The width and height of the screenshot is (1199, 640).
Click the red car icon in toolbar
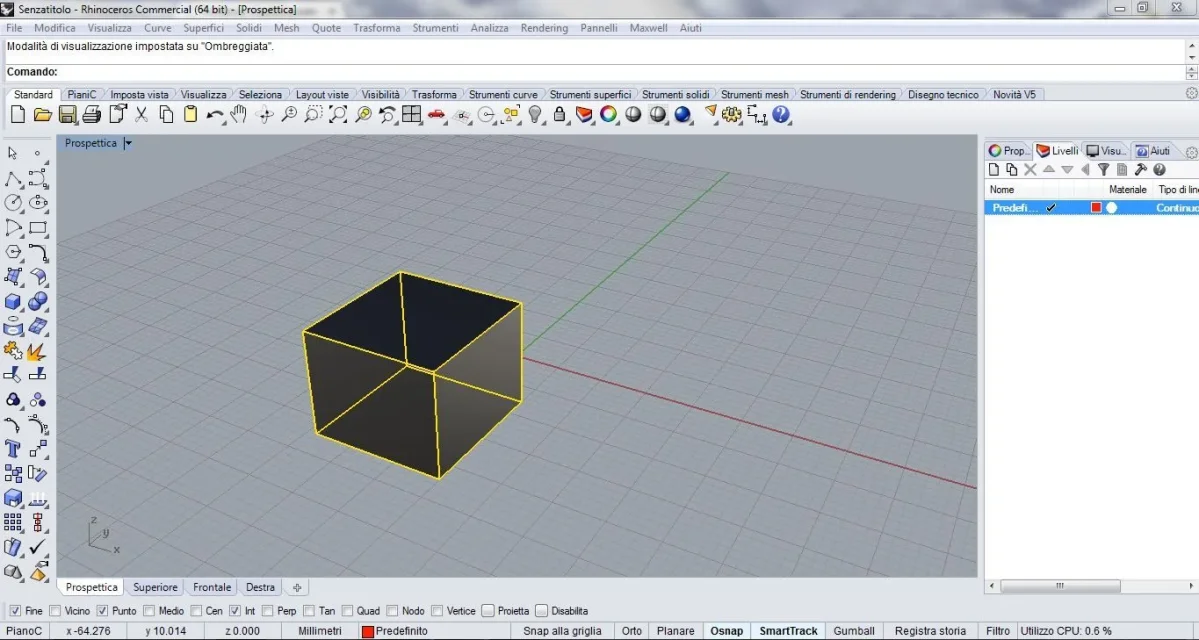(436, 115)
